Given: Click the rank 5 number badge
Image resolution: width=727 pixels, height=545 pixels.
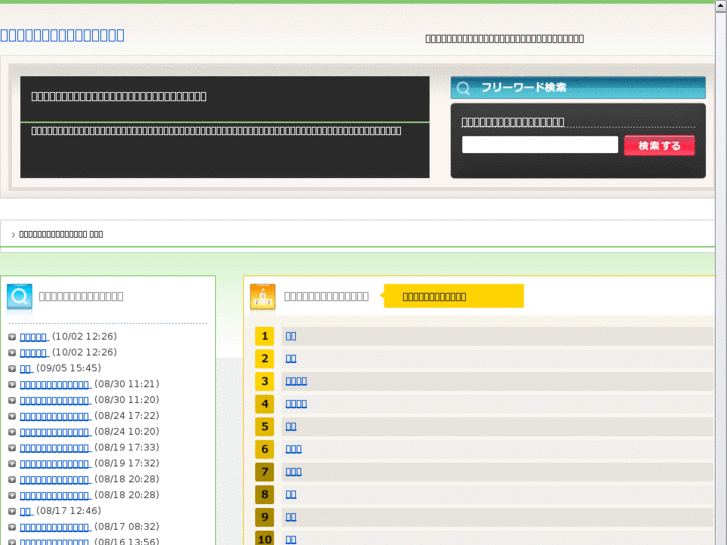Looking at the screenshot, I should coord(264,427).
